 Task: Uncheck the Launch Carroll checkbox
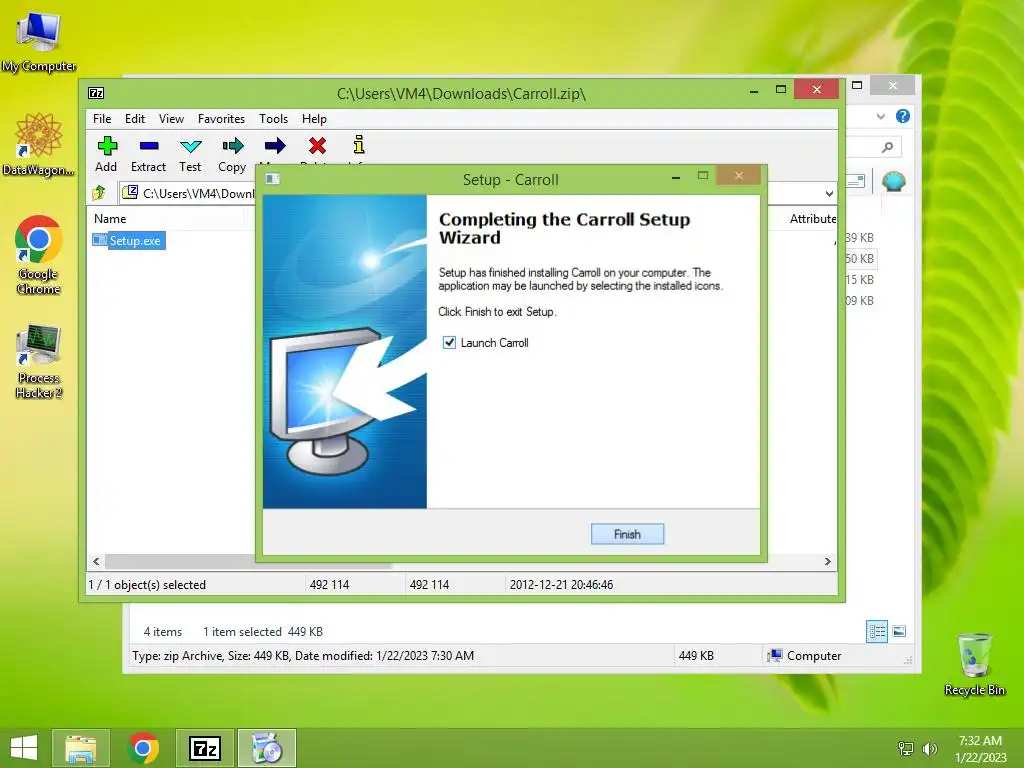coord(449,343)
